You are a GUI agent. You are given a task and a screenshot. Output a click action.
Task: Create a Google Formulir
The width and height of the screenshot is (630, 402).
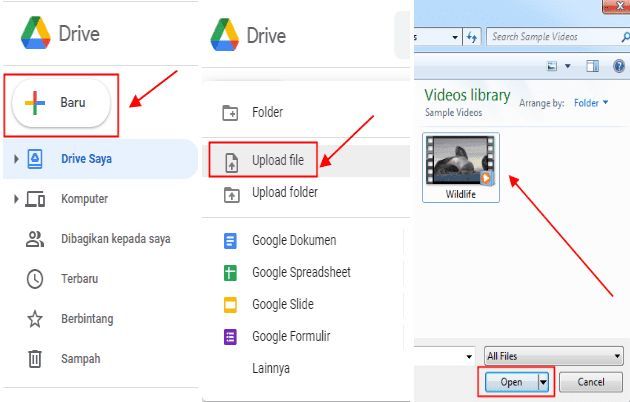pos(291,336)
